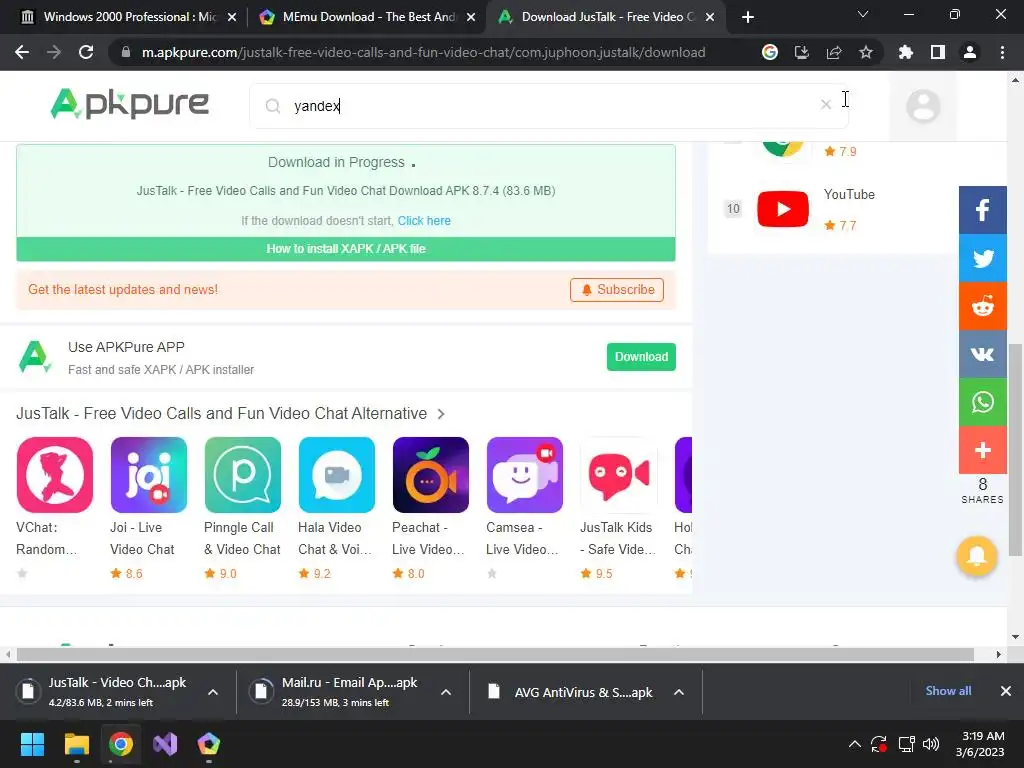Close the Windows 2000 Professional tab
This screenshot has width=1024, height=768.
(x=232, y=18)
